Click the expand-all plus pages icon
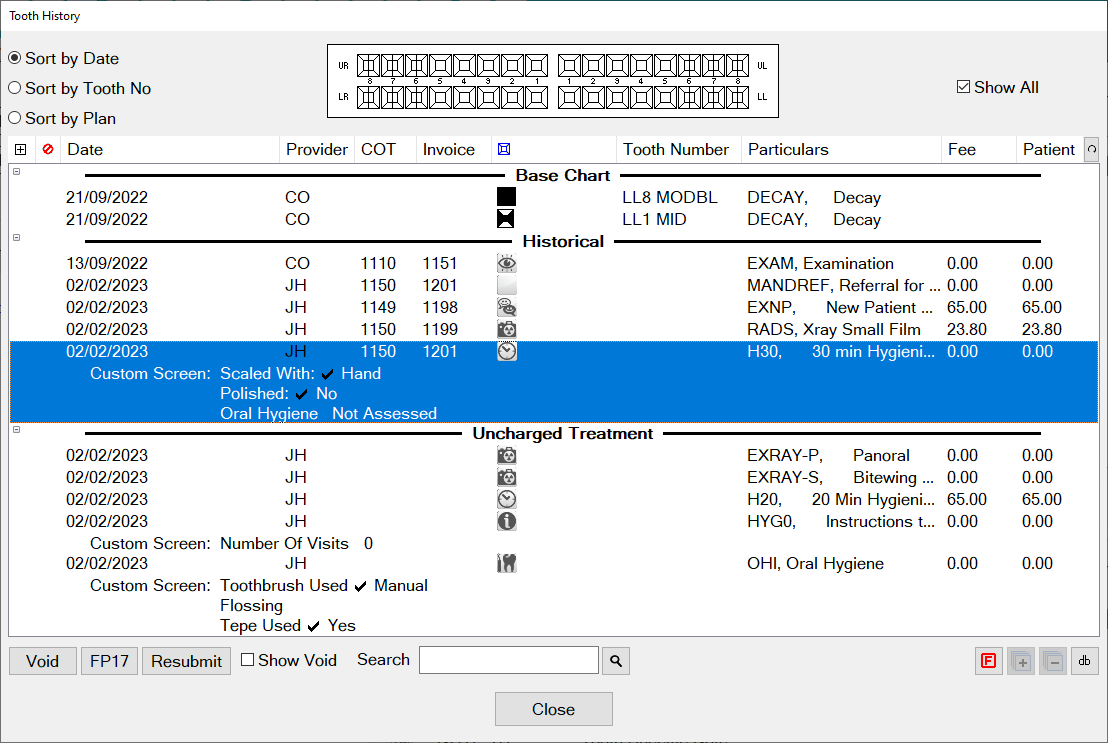Screen dimensions: 1108x743 point(1021,661)
